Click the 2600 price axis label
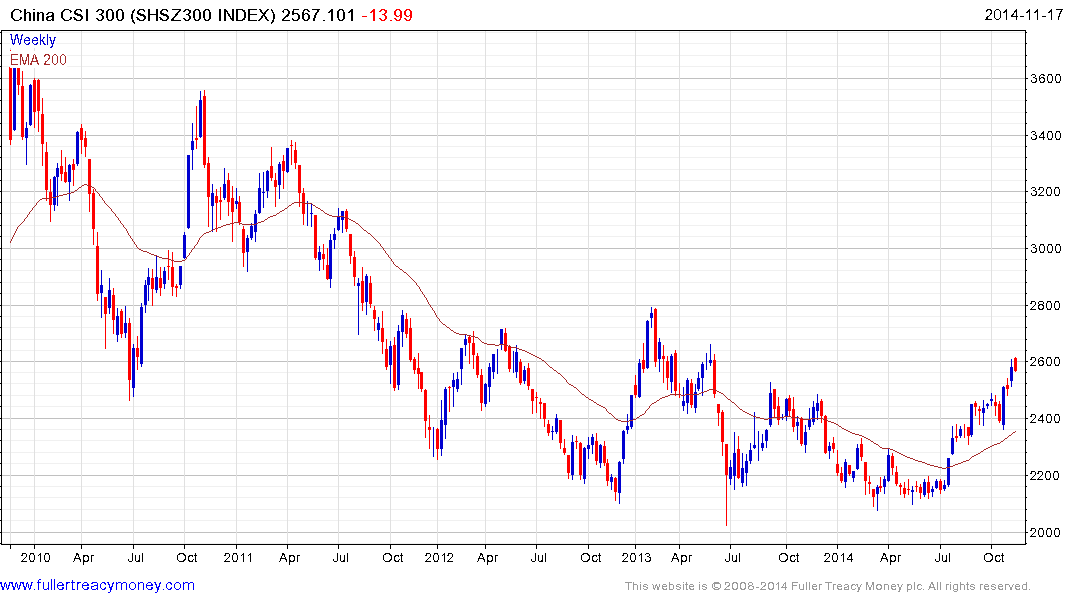Screen dimensions: 1075x600 (1046, 362)
